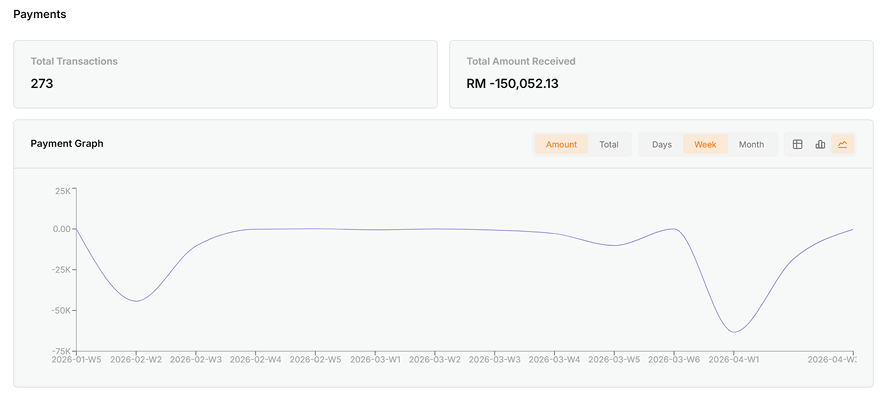
Task: Switch graph to Total
Action: click(x=609, y=144)
